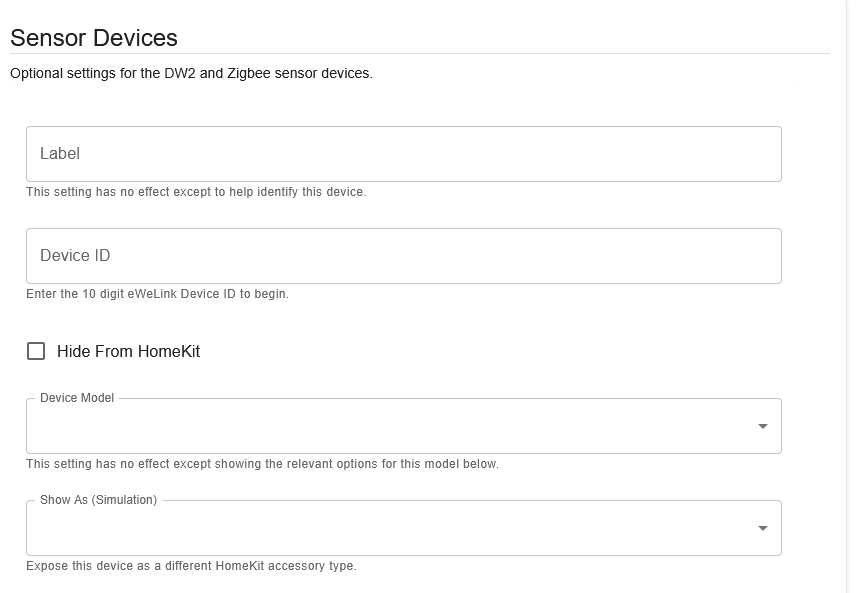This screenshot has width=863, height=593.
Task: Click the Device Model dropdown arrow icon
Action: [763, 427]
